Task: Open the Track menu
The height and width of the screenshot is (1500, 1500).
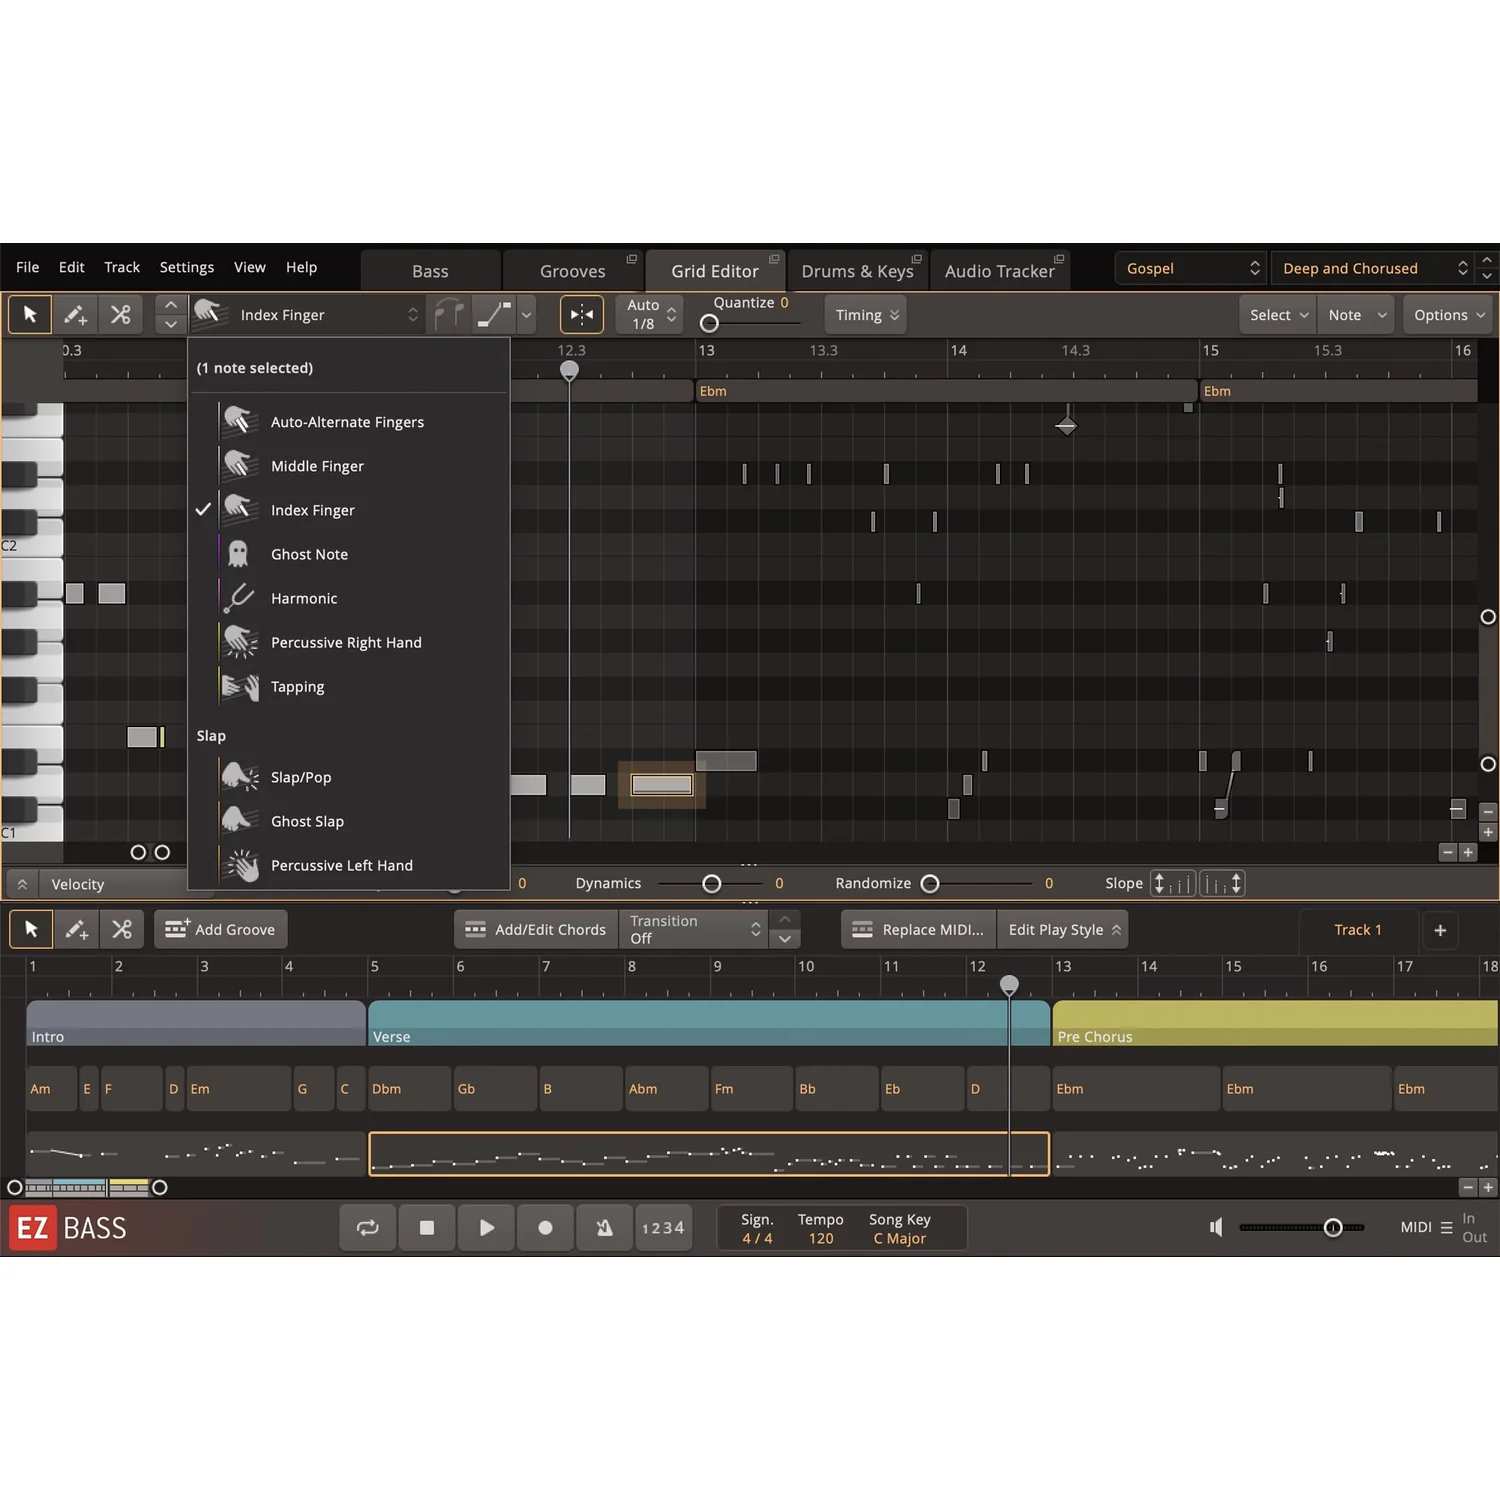Action: [x=122, y=267]
